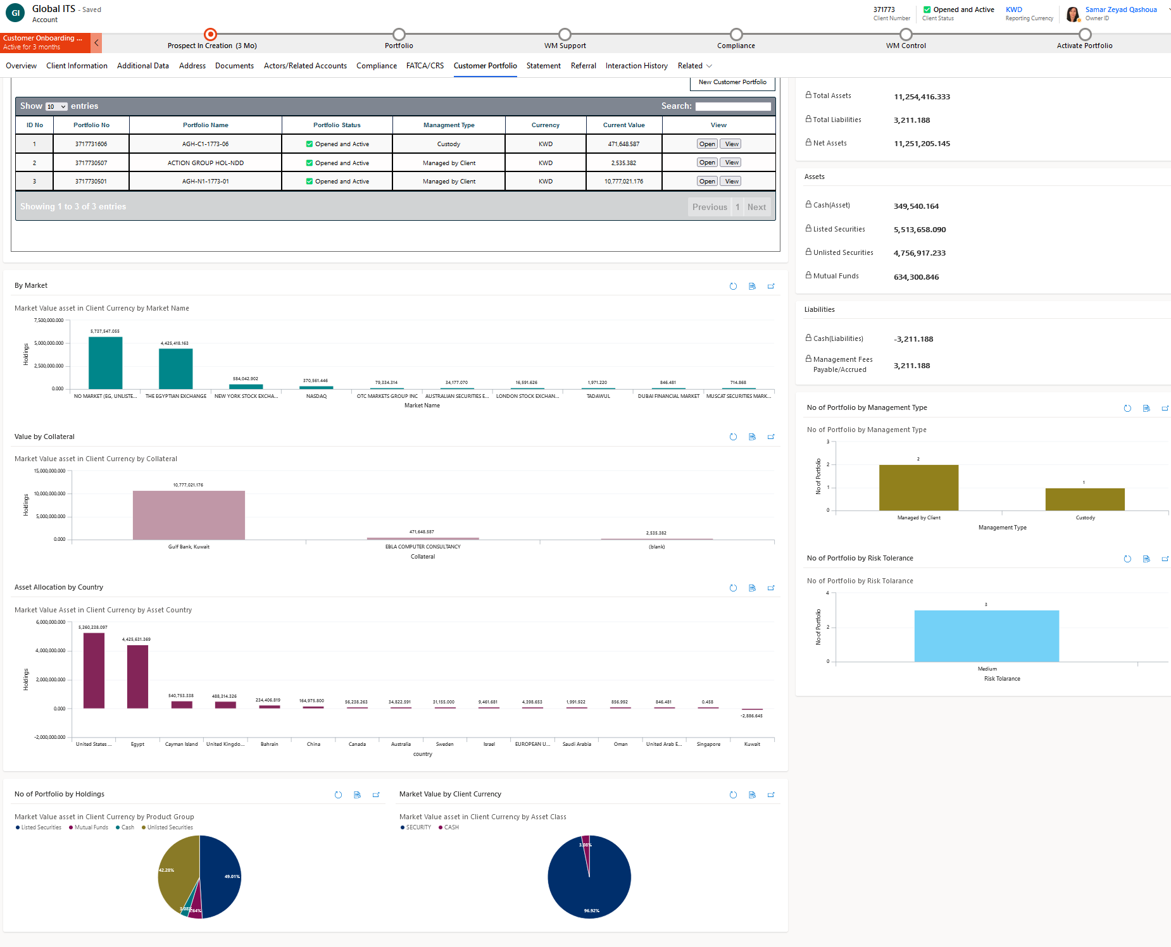The width and height of the screenshot is (1171, 947).
Task: Open the Interaction History tab
Action: coord(636,66)
